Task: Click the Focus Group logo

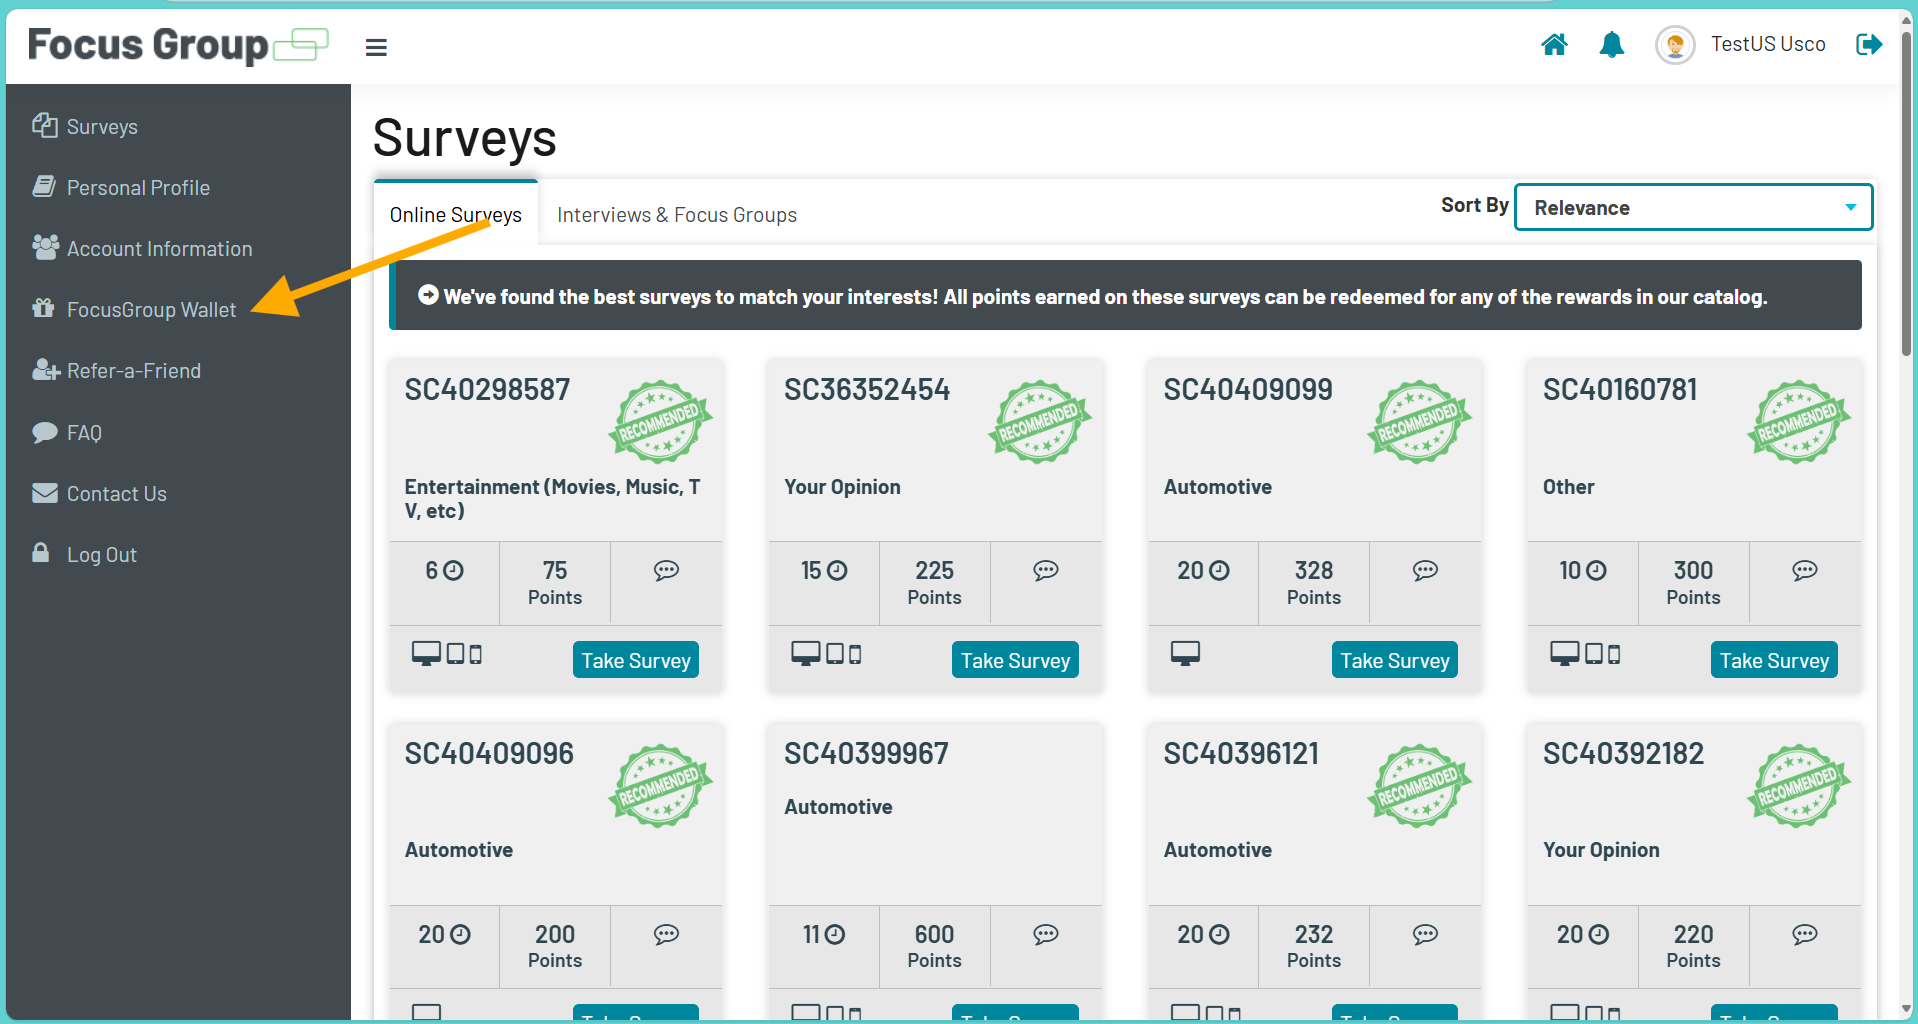Action: point(178,45)
